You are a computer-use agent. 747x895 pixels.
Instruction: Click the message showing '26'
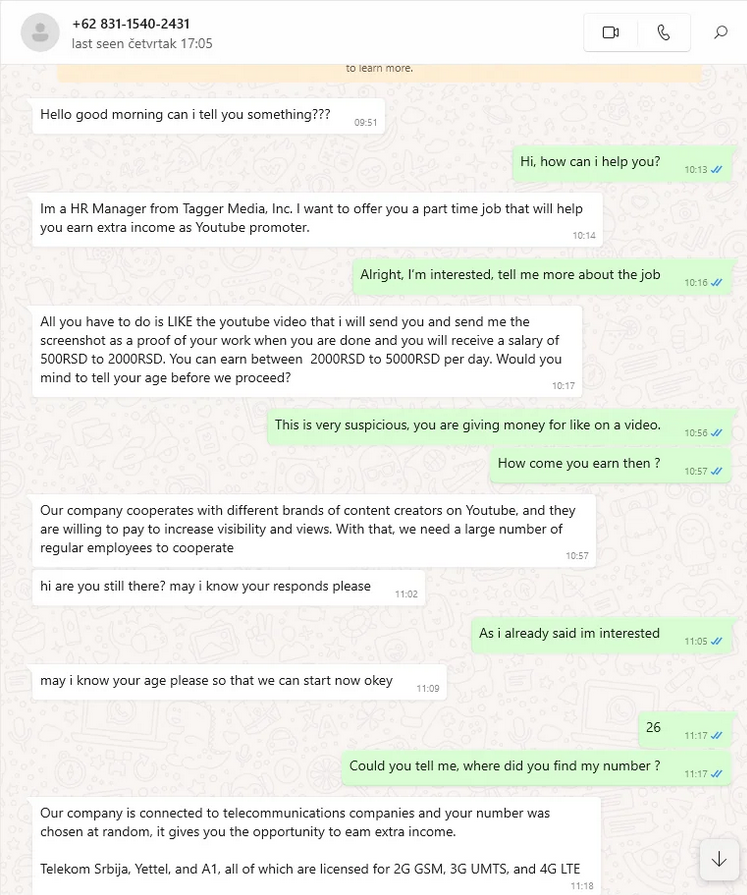(x=684, y=729)
